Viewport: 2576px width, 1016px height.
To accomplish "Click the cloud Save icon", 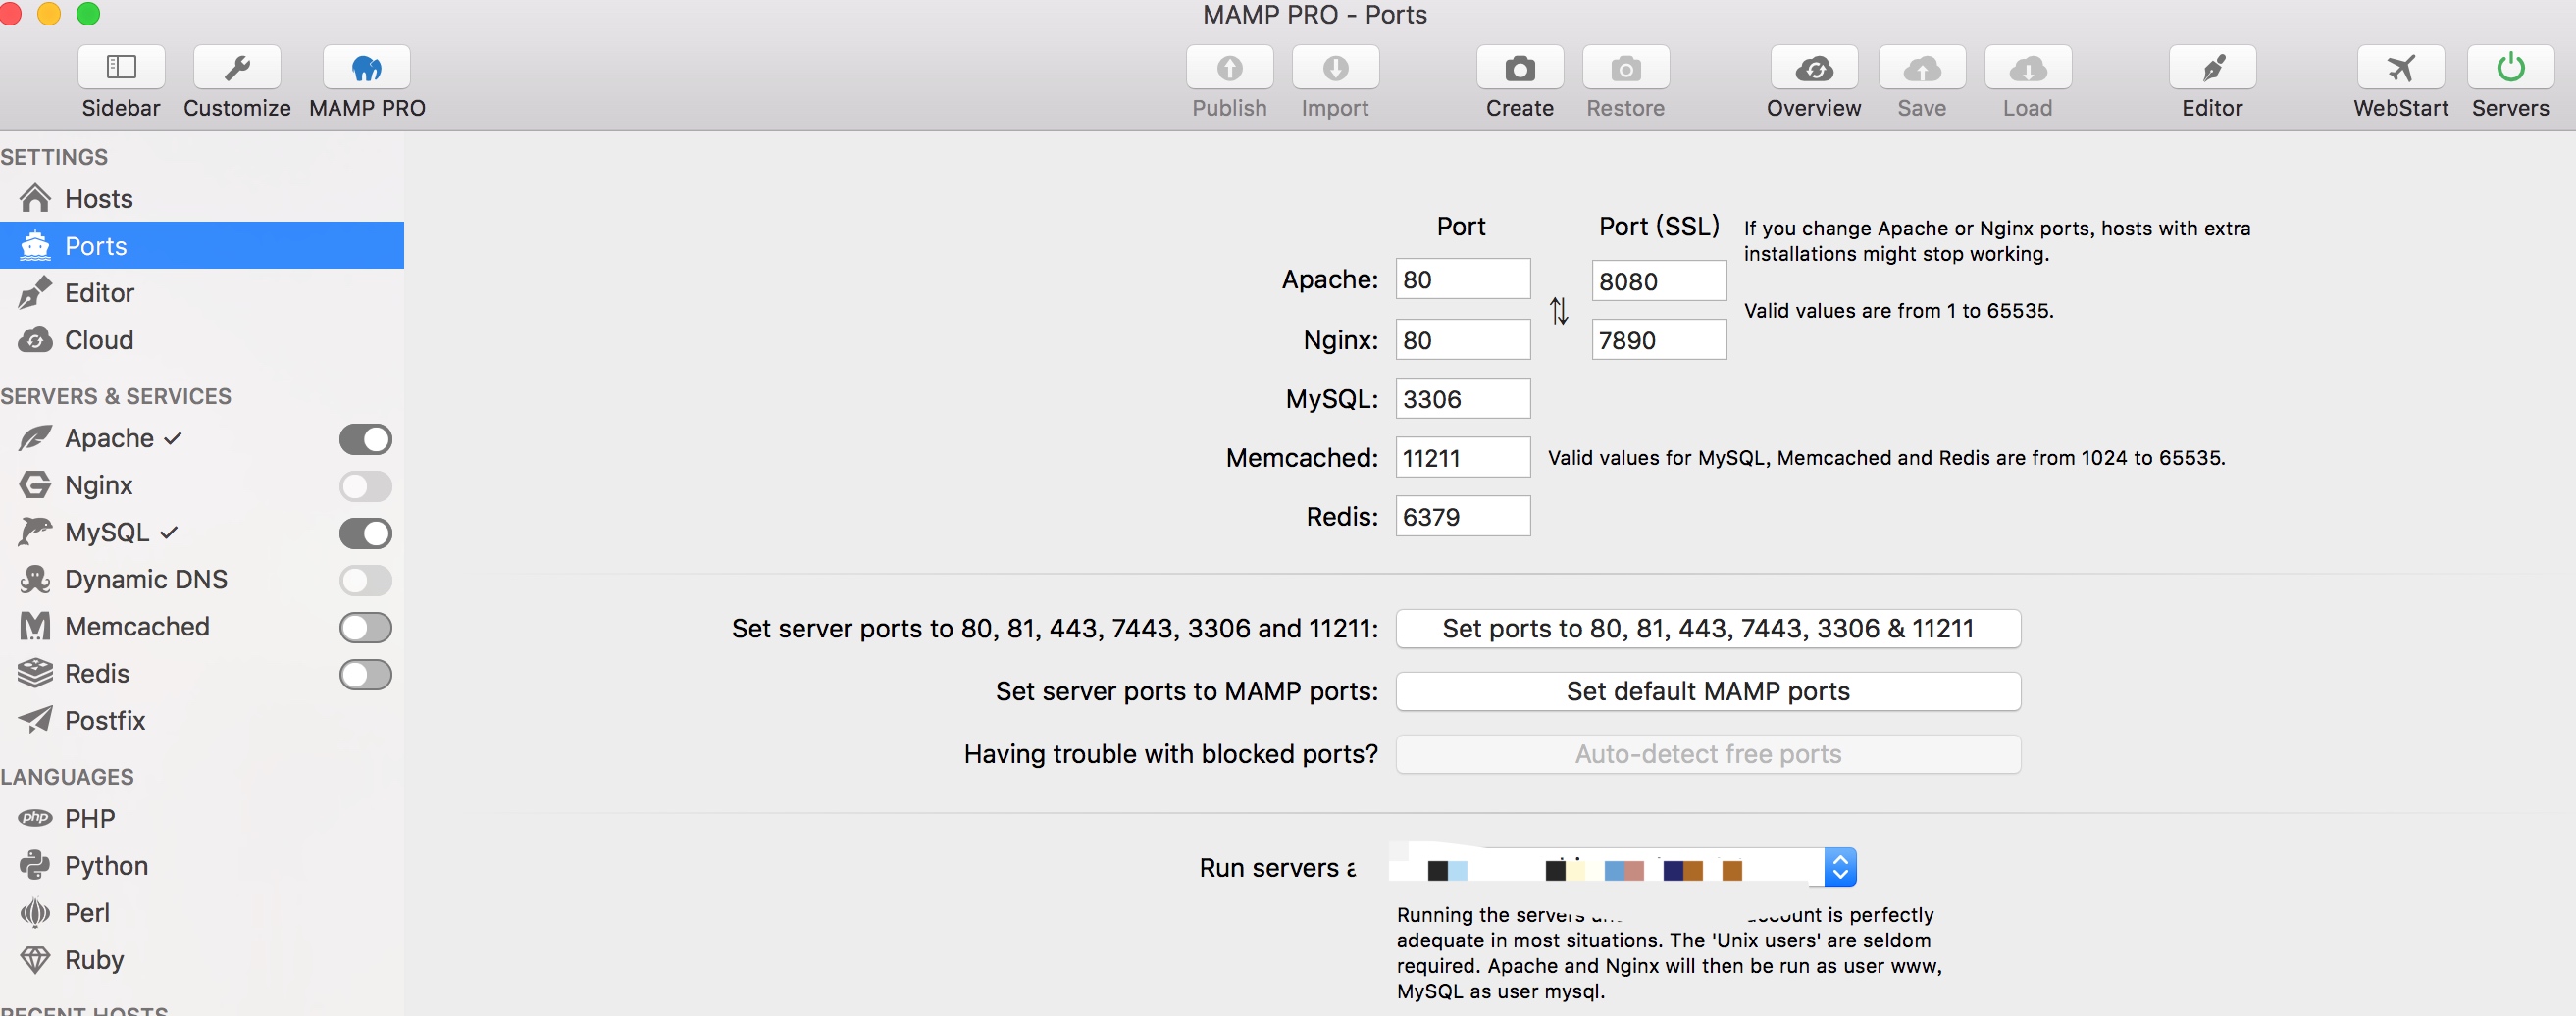I will pyautogui.click(x=1922, y=67).
